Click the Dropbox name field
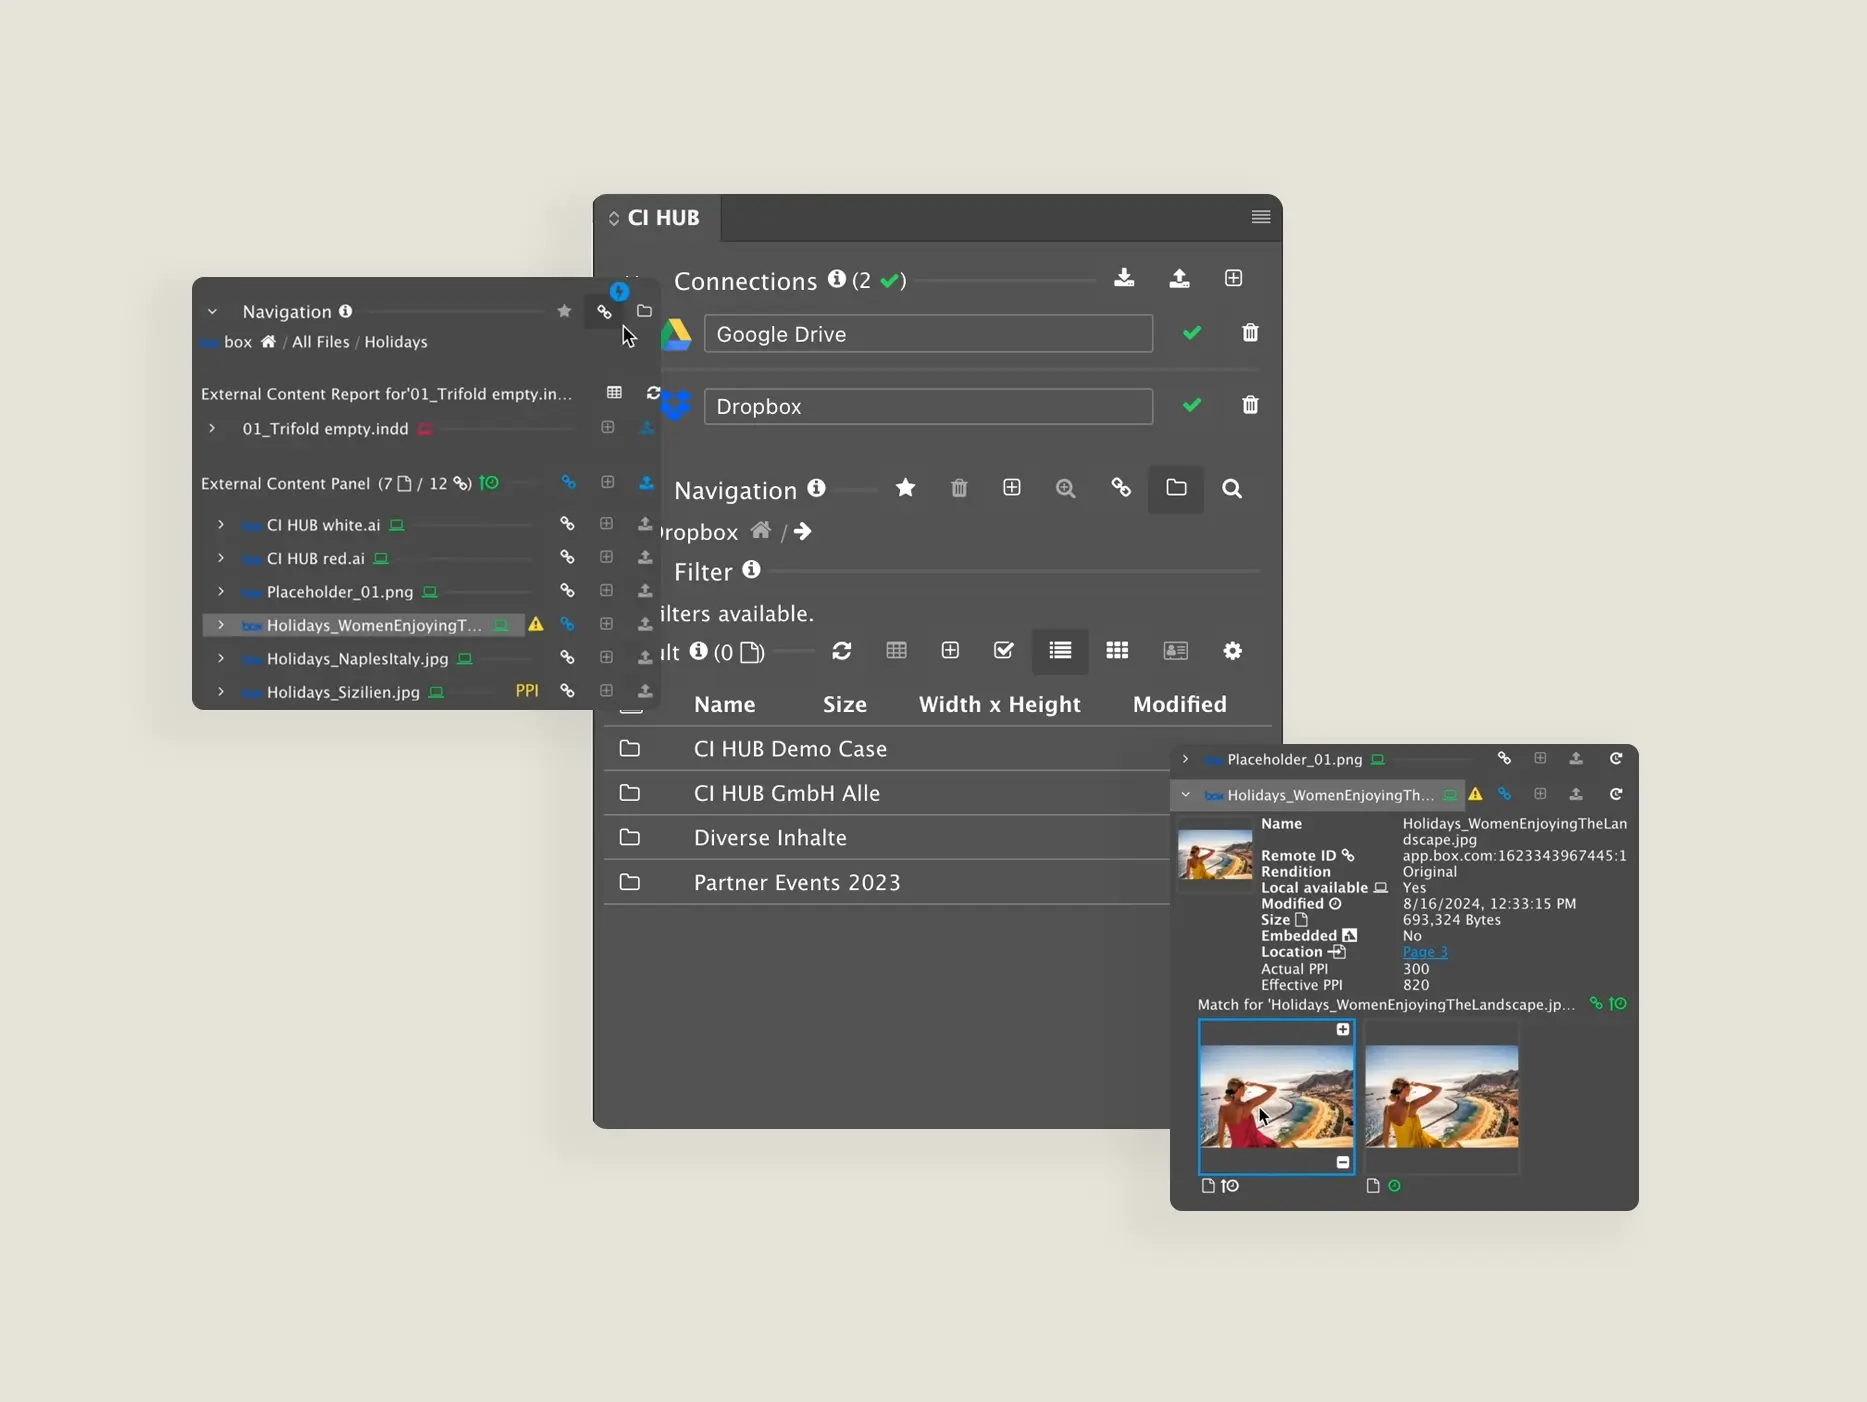The height and width of the screenshot is (1402, 1867). click(928, 406)
